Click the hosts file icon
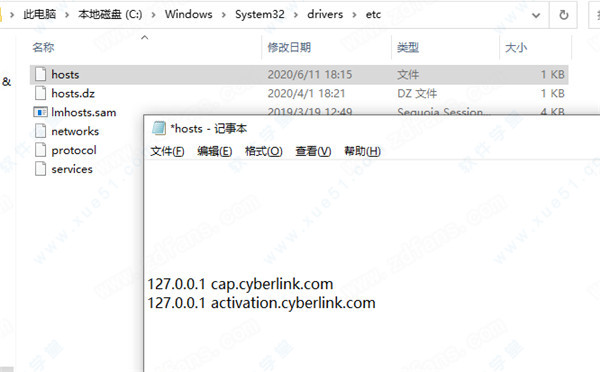This screenshot has width=600, height=372. pos(40,74)
